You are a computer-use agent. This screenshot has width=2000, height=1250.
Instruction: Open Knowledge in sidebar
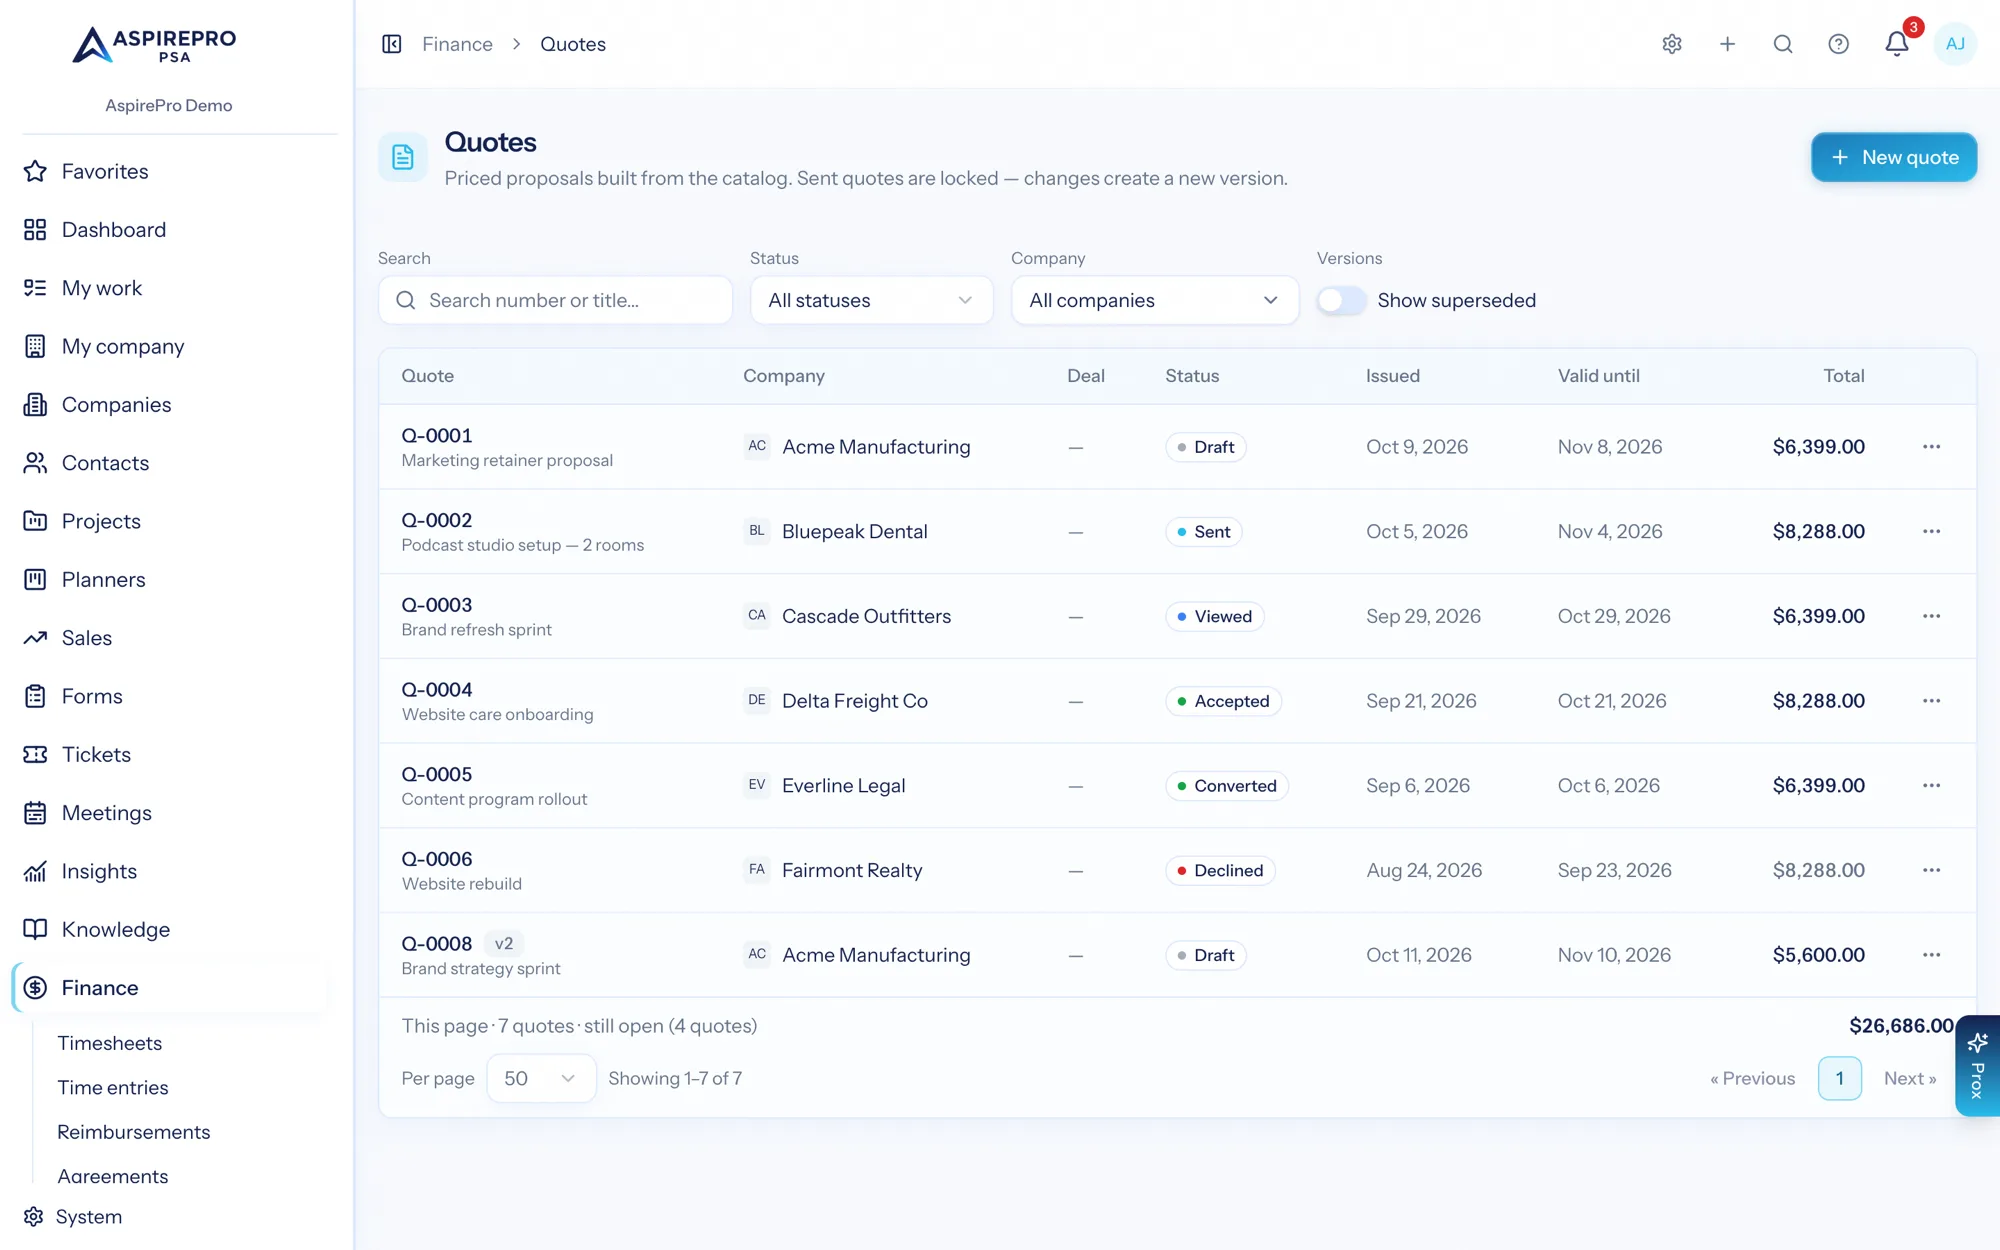pyautogui.click(x=115, y=930)
